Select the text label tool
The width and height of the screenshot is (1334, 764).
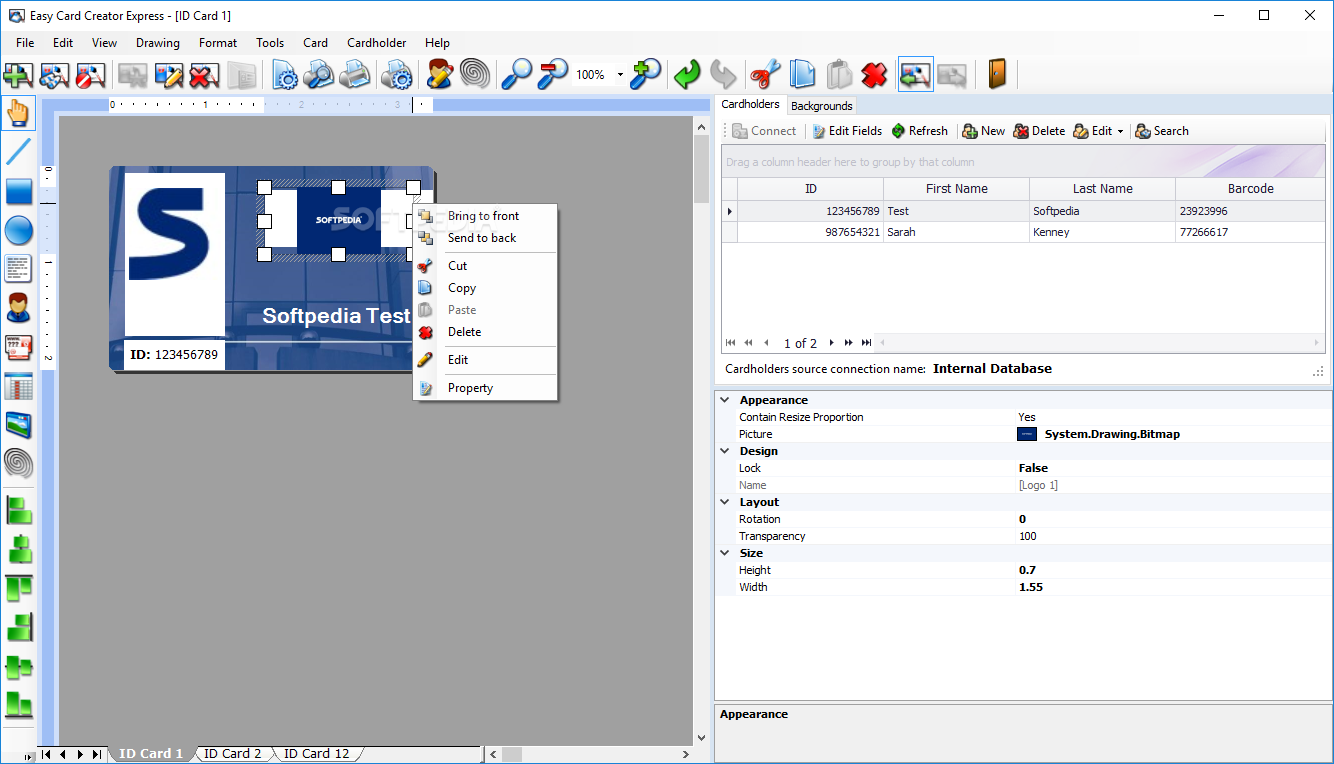18,270
